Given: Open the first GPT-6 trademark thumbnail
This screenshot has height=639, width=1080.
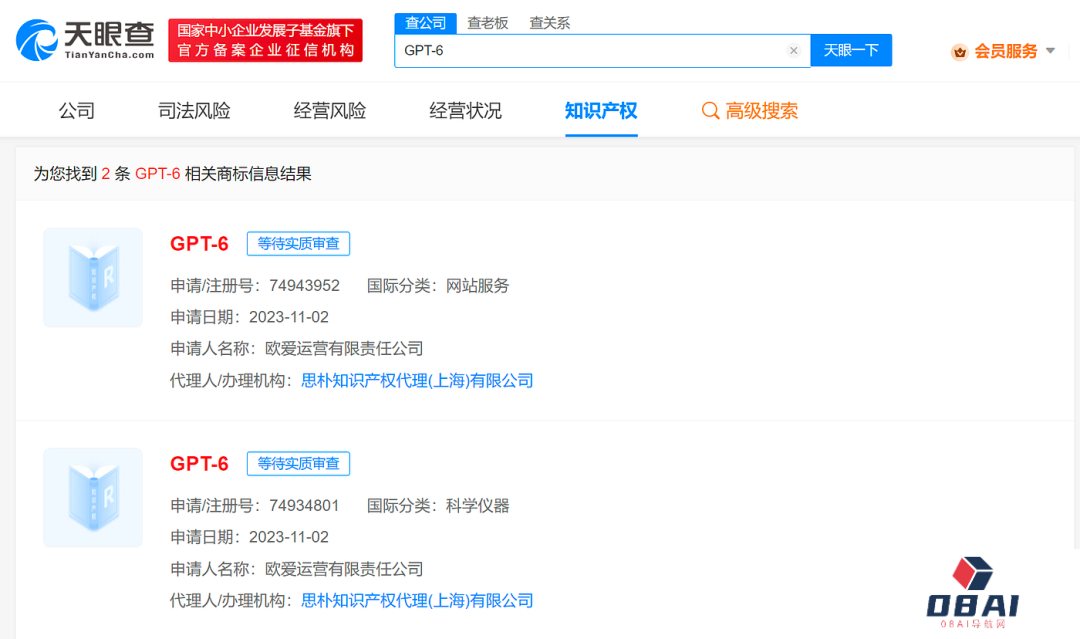Looking at the screenshot, I should [93, 277].
